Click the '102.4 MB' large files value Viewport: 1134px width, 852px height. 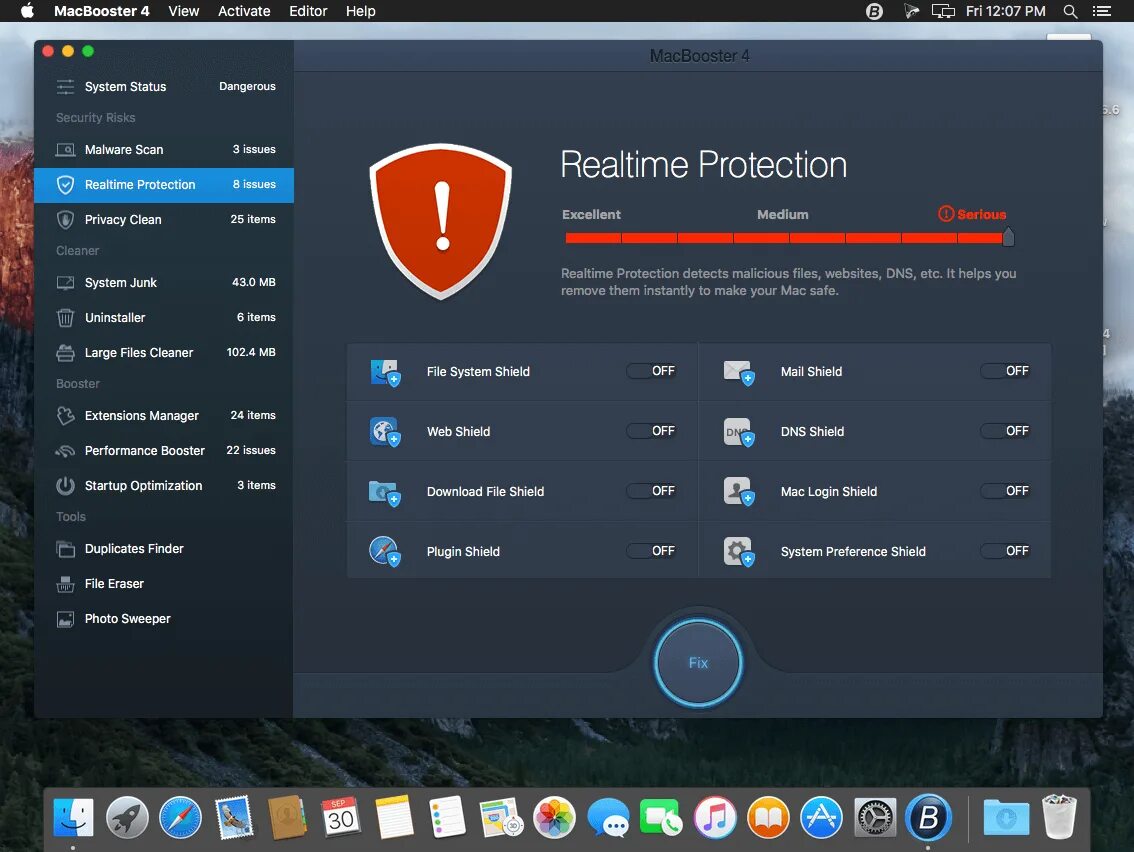251,352
